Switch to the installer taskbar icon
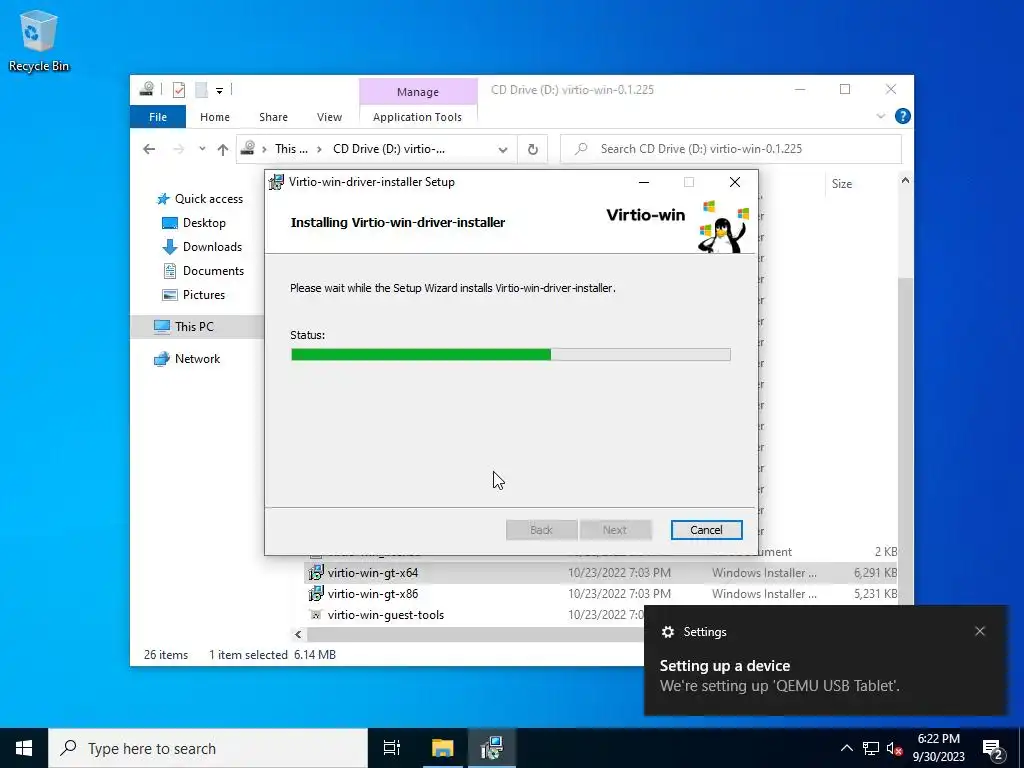The height and width of the screenshot is (768, 1024). (x=491, y=748)
